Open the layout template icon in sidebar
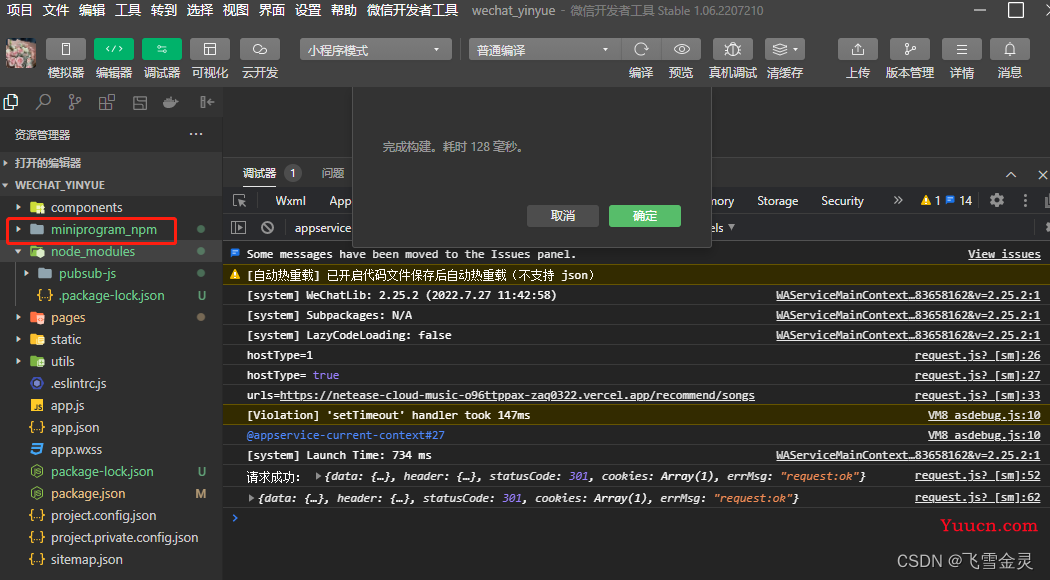 139,102
